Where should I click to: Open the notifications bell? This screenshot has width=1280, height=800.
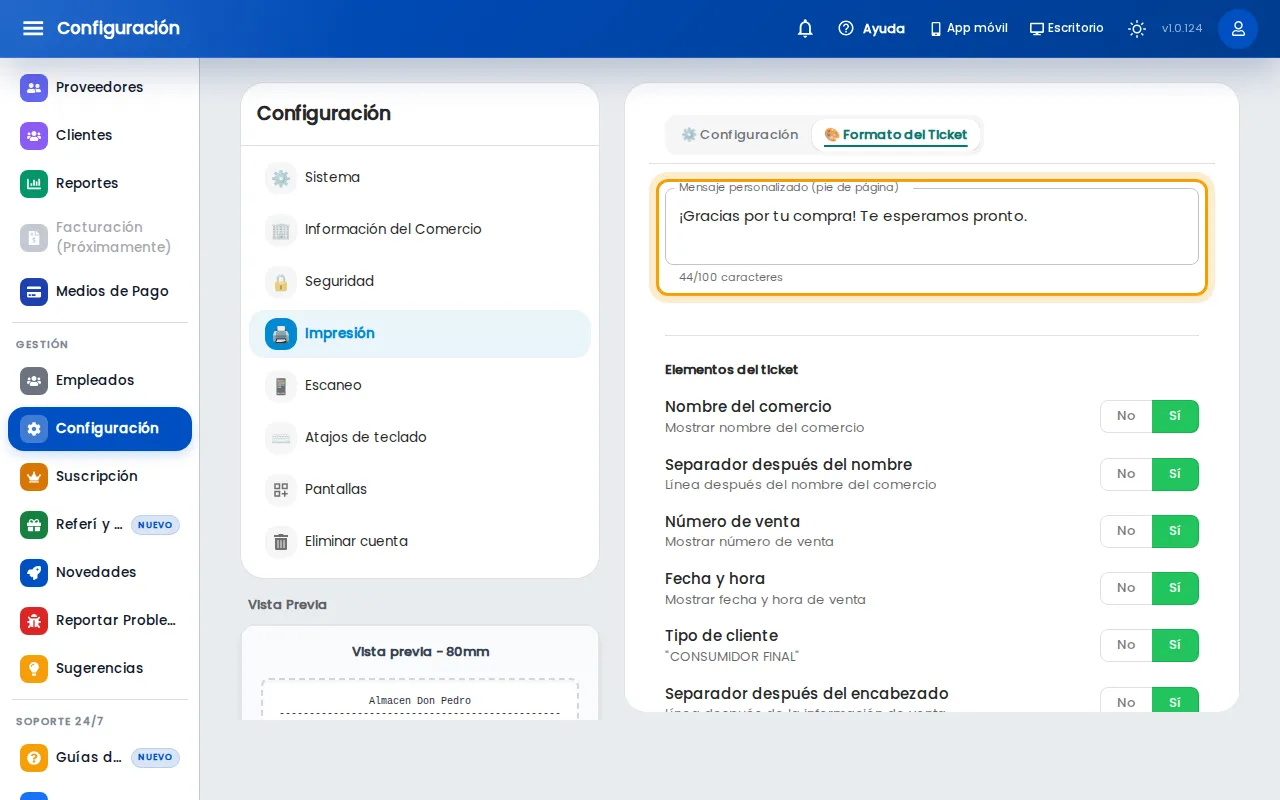(x=805, y=29)
